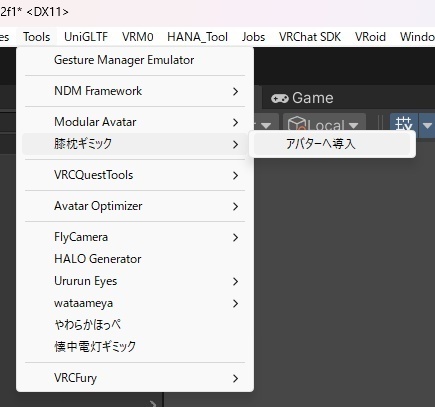Expand the VRCQuestTools submenu
This screenshot has height=407, width=435.
pyautogui.click(x=135, y=175)
